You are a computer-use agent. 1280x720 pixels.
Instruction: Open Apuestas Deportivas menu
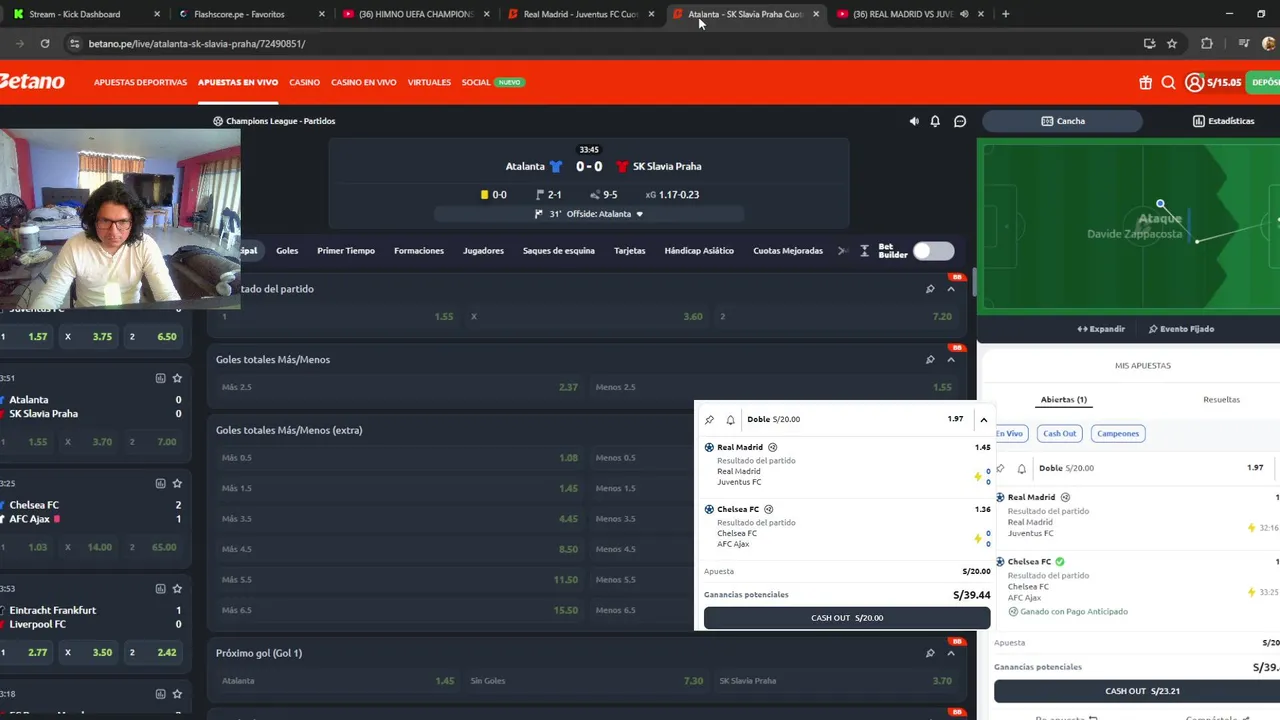[140, 82]
